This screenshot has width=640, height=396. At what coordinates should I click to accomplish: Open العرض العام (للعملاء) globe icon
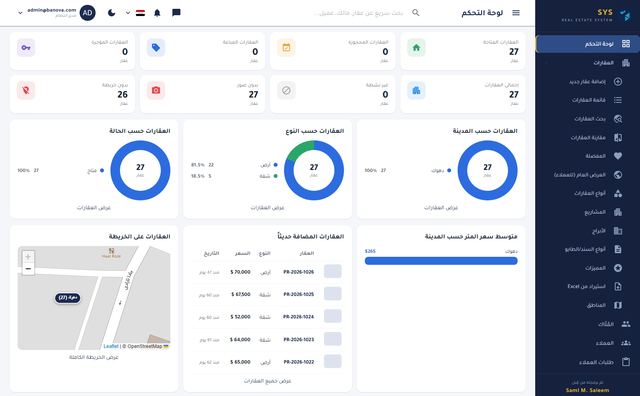[618, 175]
